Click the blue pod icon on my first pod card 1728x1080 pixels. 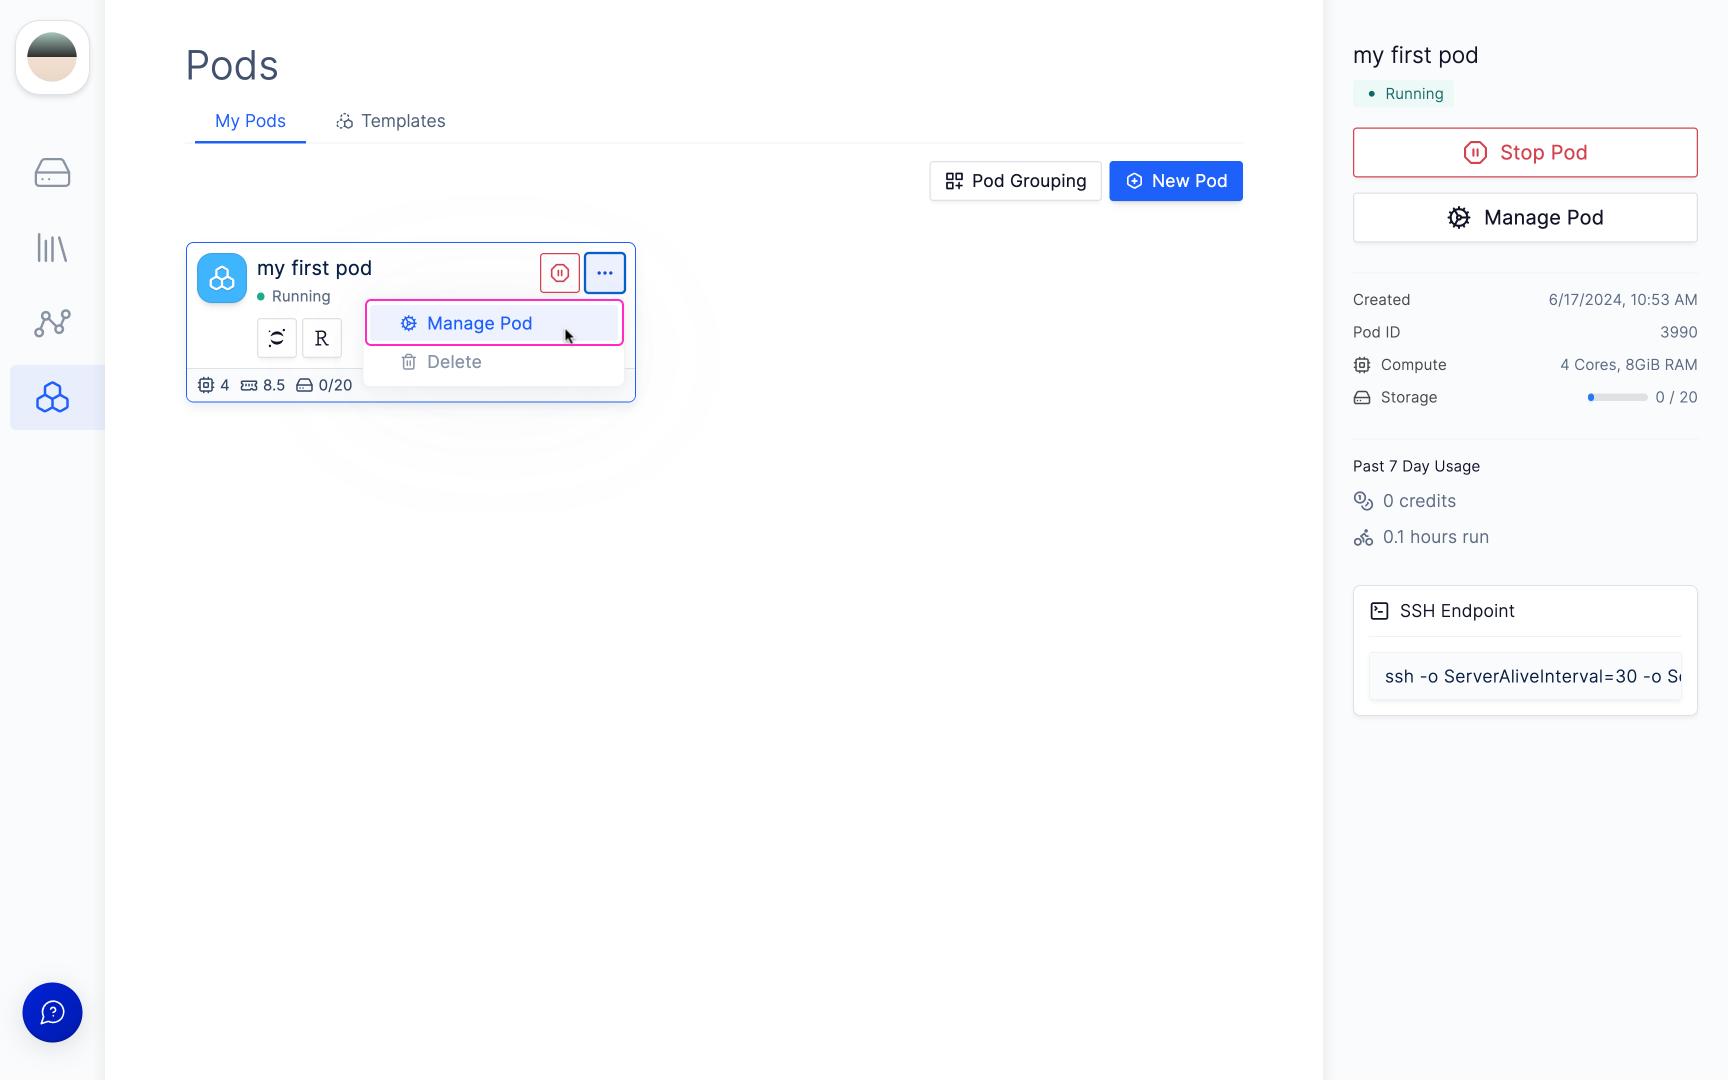coord(222,278)
